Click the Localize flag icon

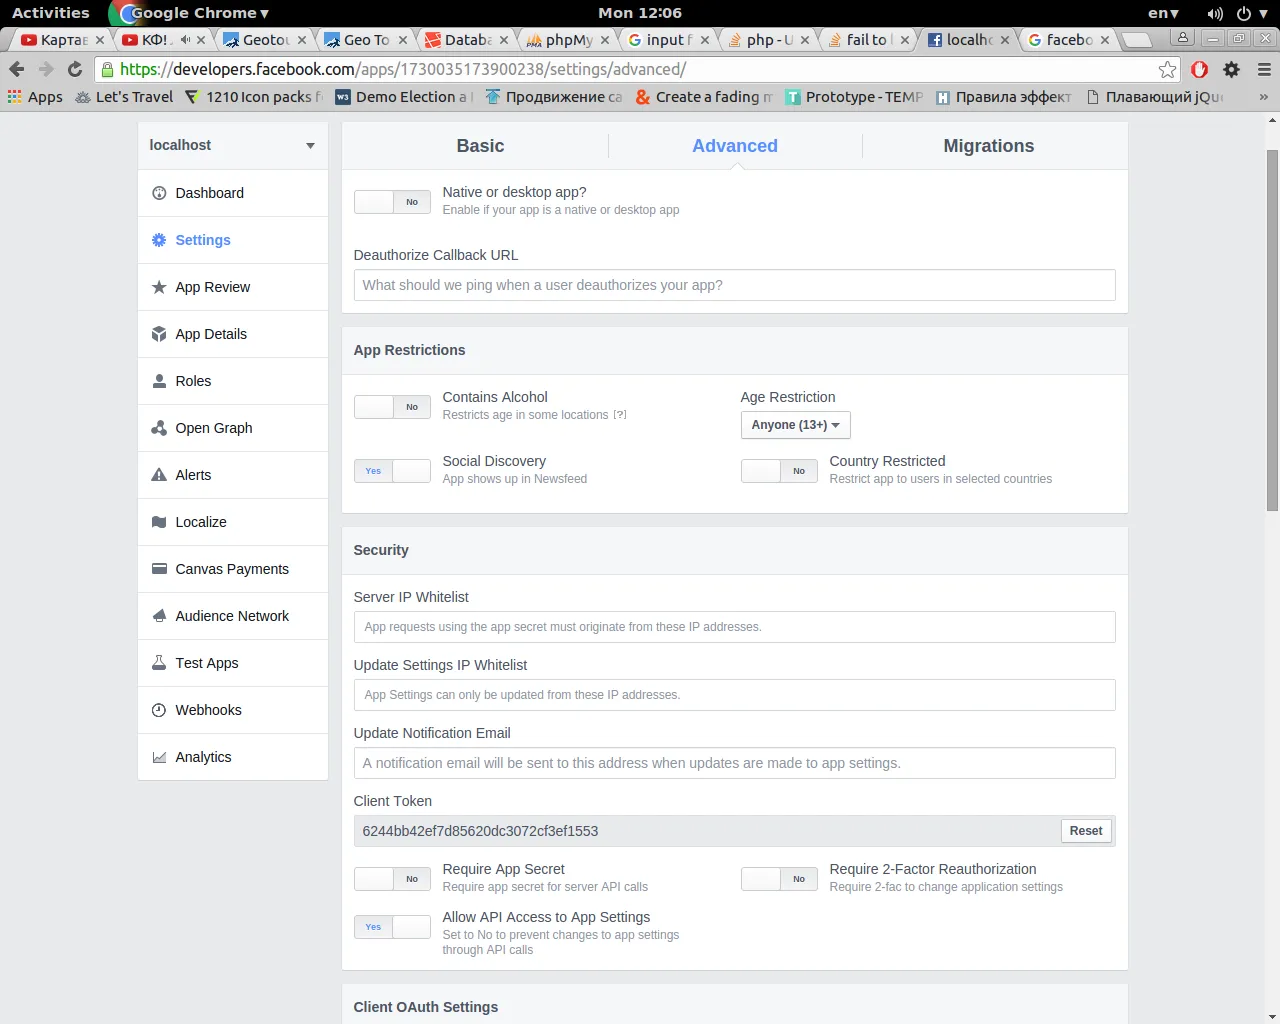point(159,522)
